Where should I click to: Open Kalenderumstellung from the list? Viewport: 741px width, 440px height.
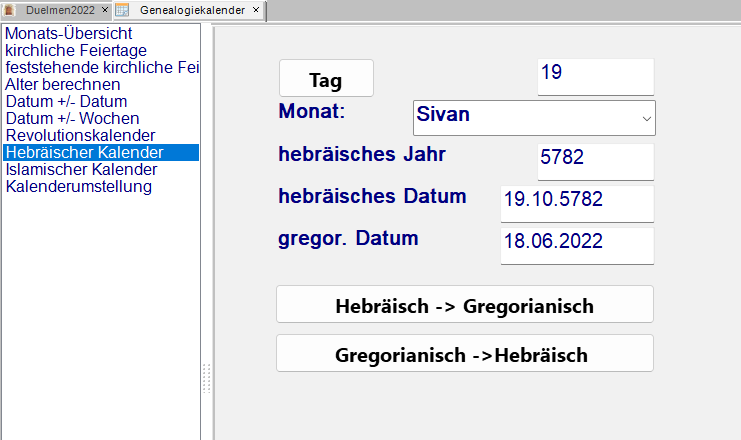coord(78,186)
